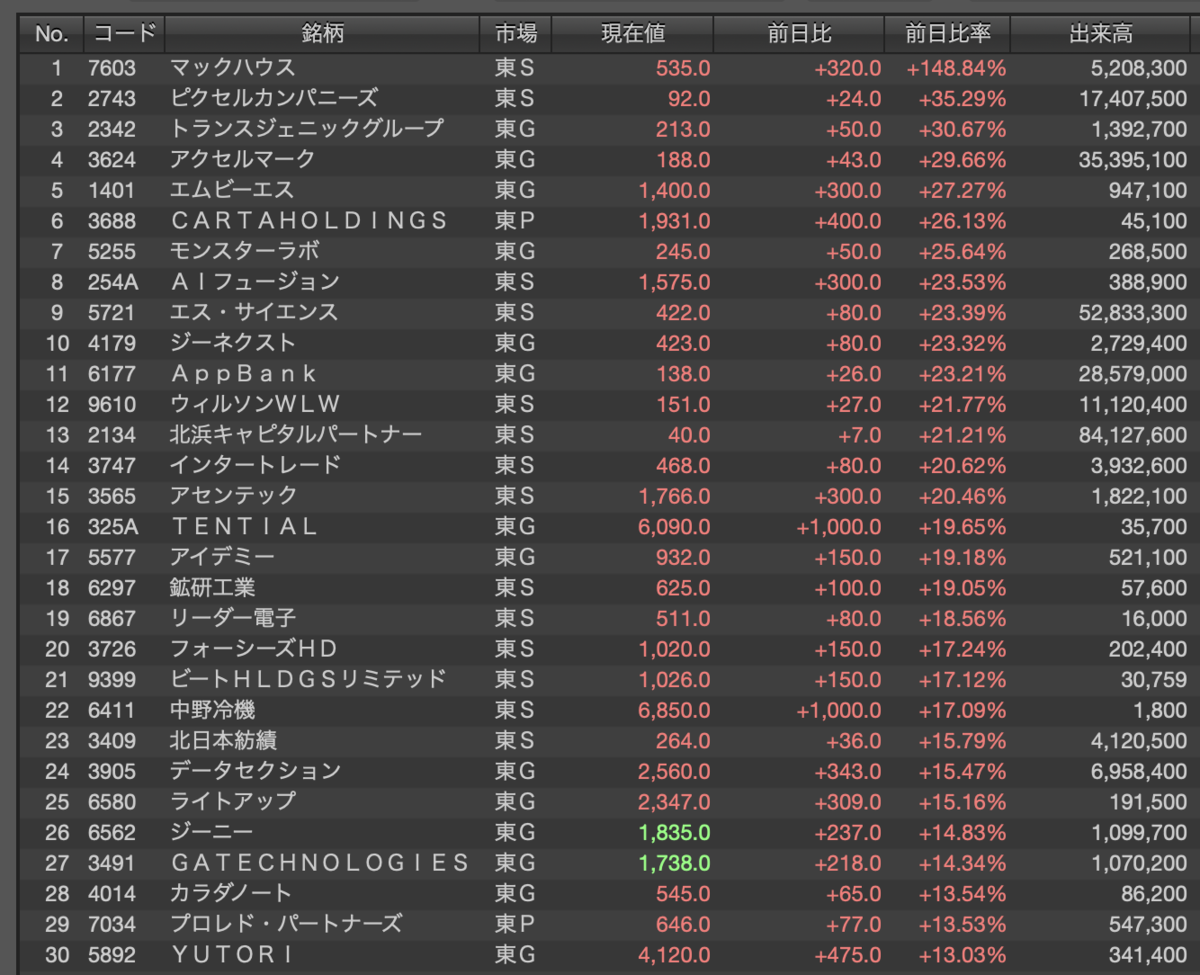Sort by the コード column header

click(125, 34)
